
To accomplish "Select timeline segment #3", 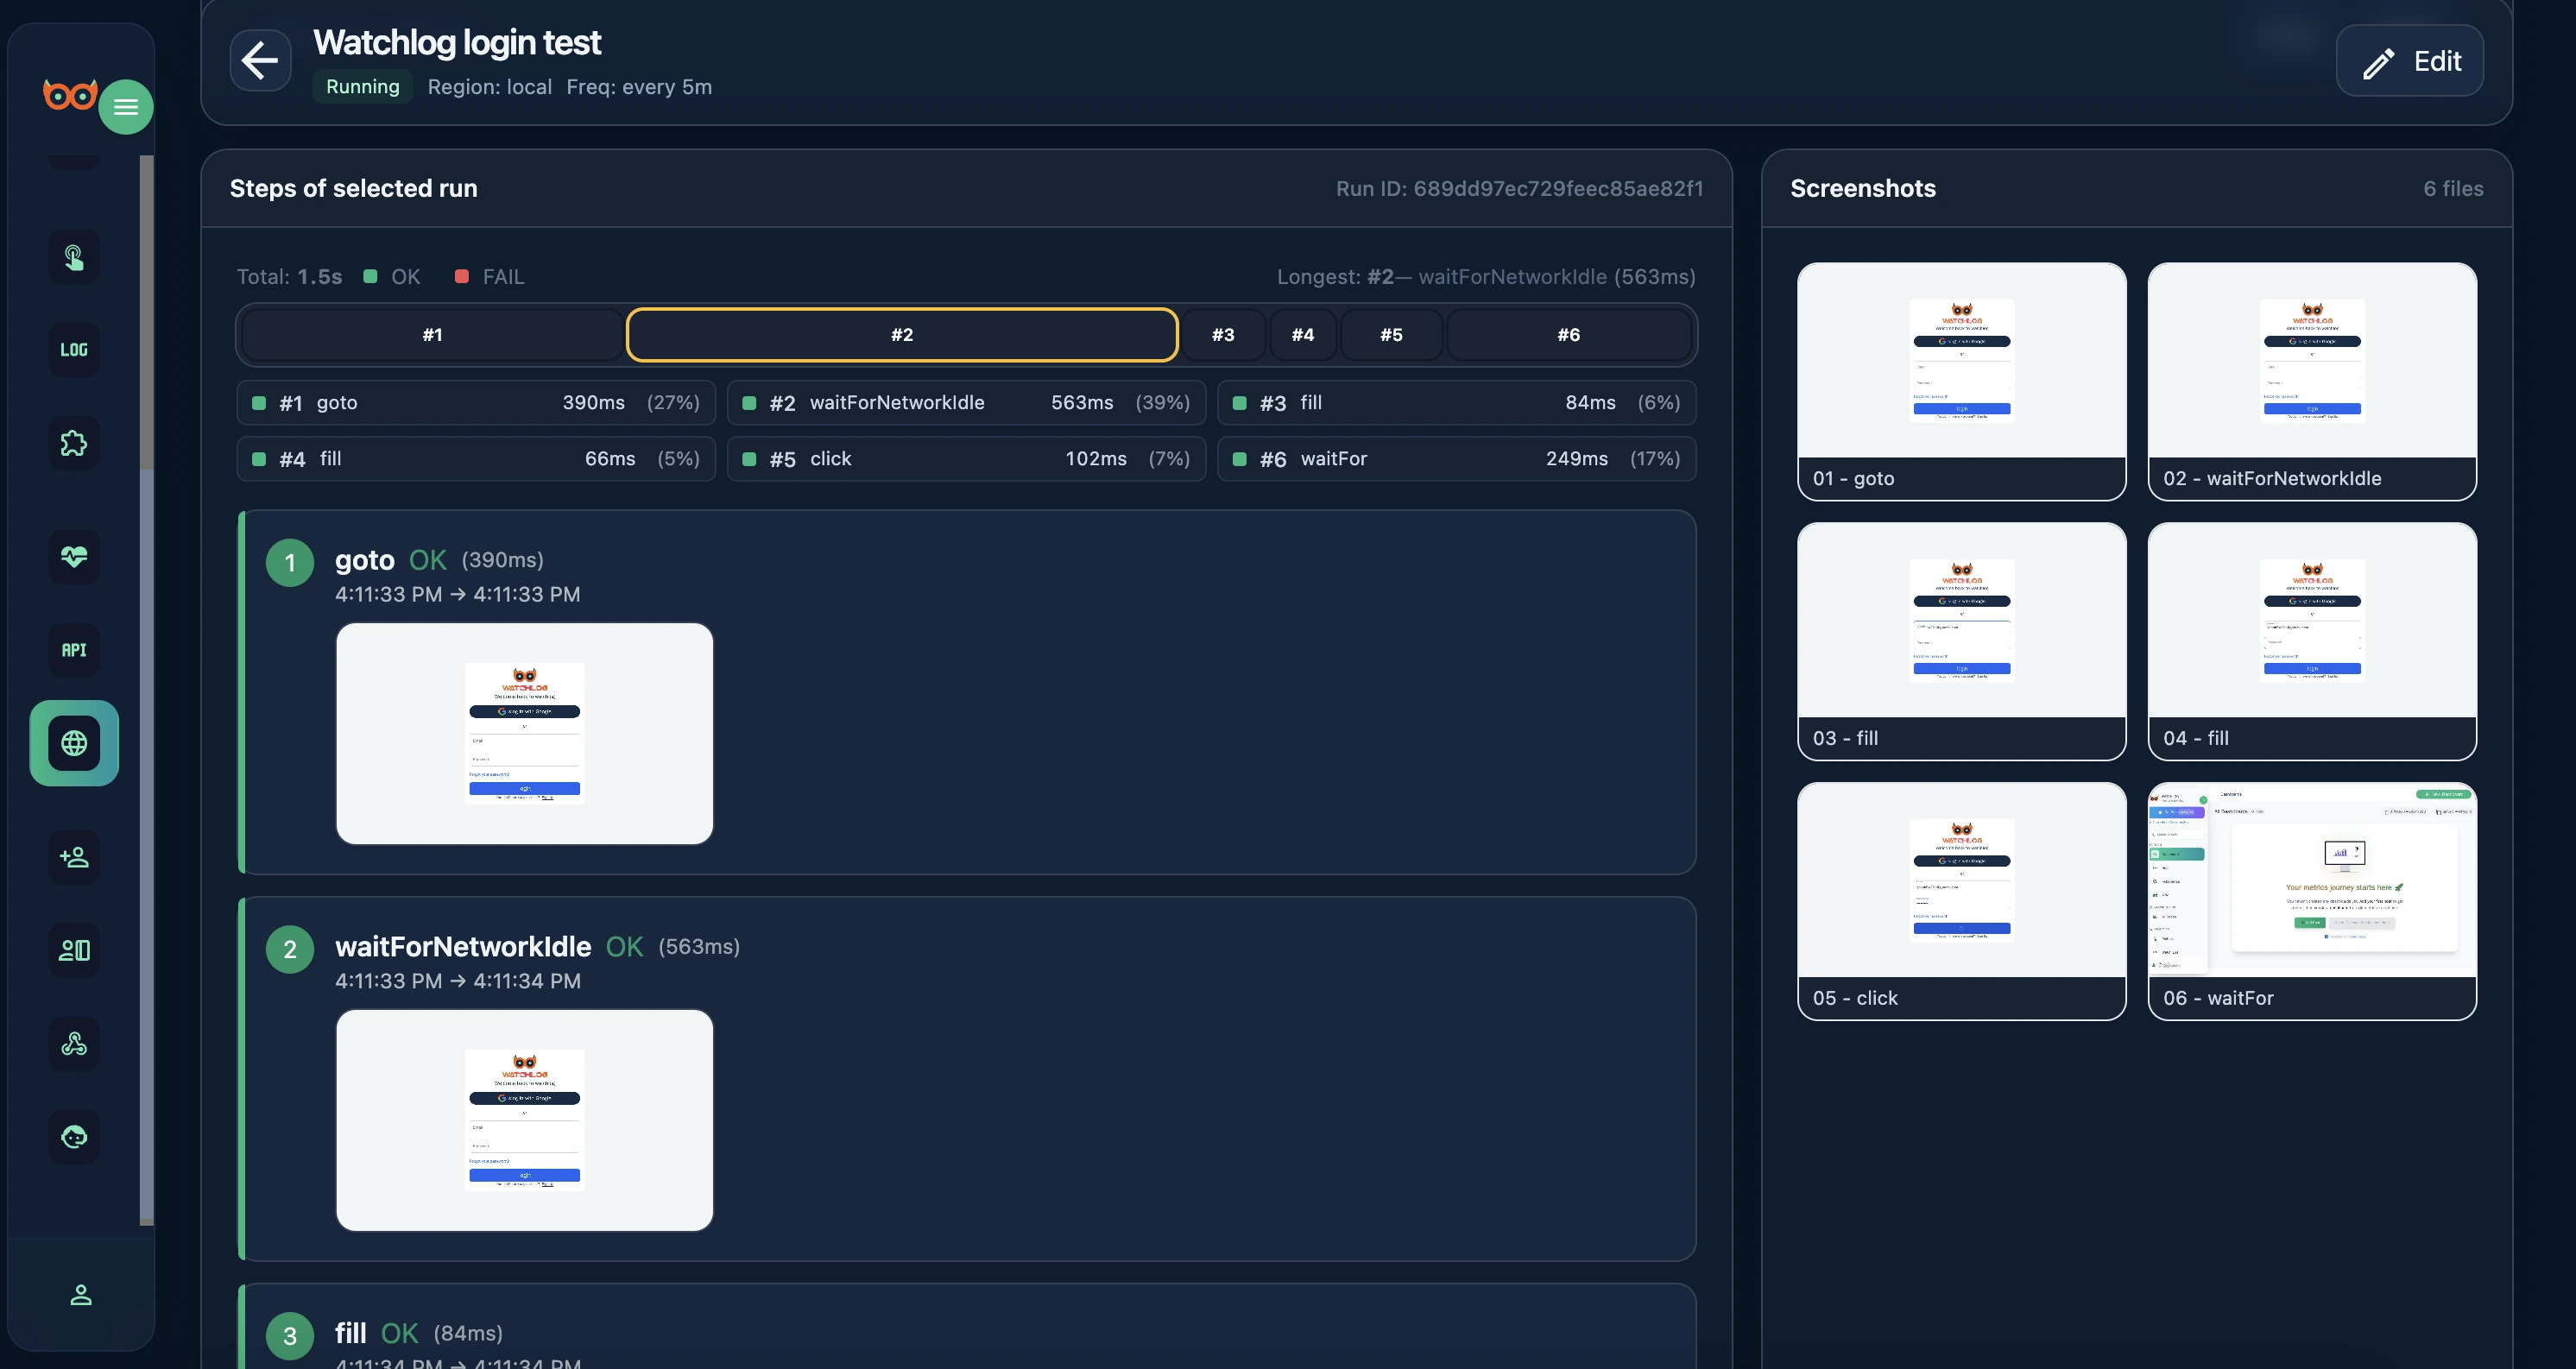I will (x=1223, y=335).
